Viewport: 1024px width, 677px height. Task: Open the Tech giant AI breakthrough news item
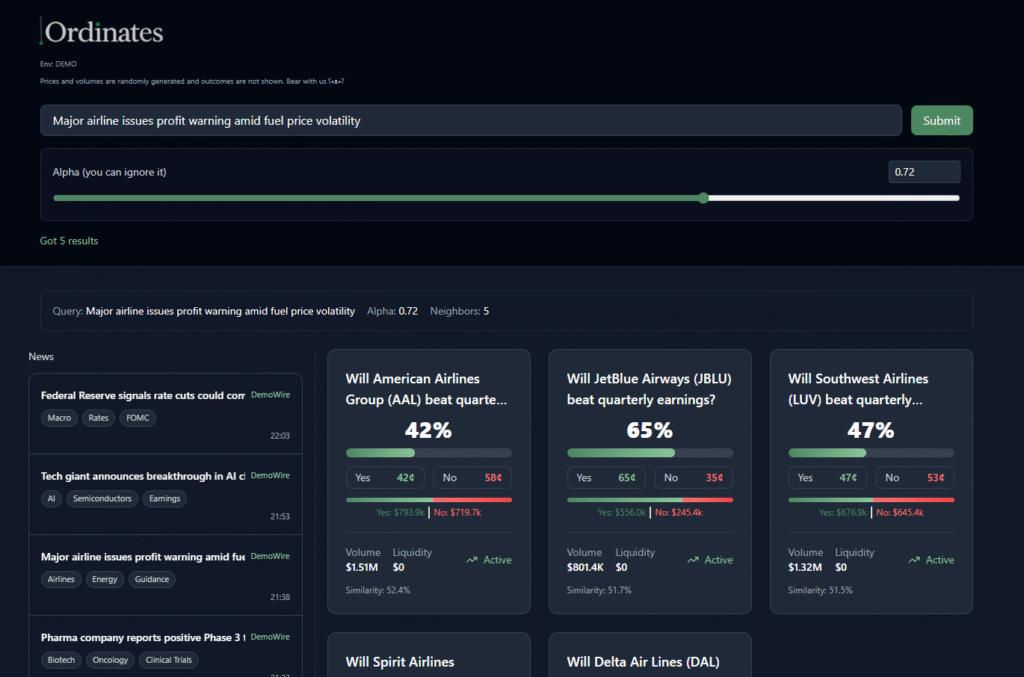click(143, 476)
